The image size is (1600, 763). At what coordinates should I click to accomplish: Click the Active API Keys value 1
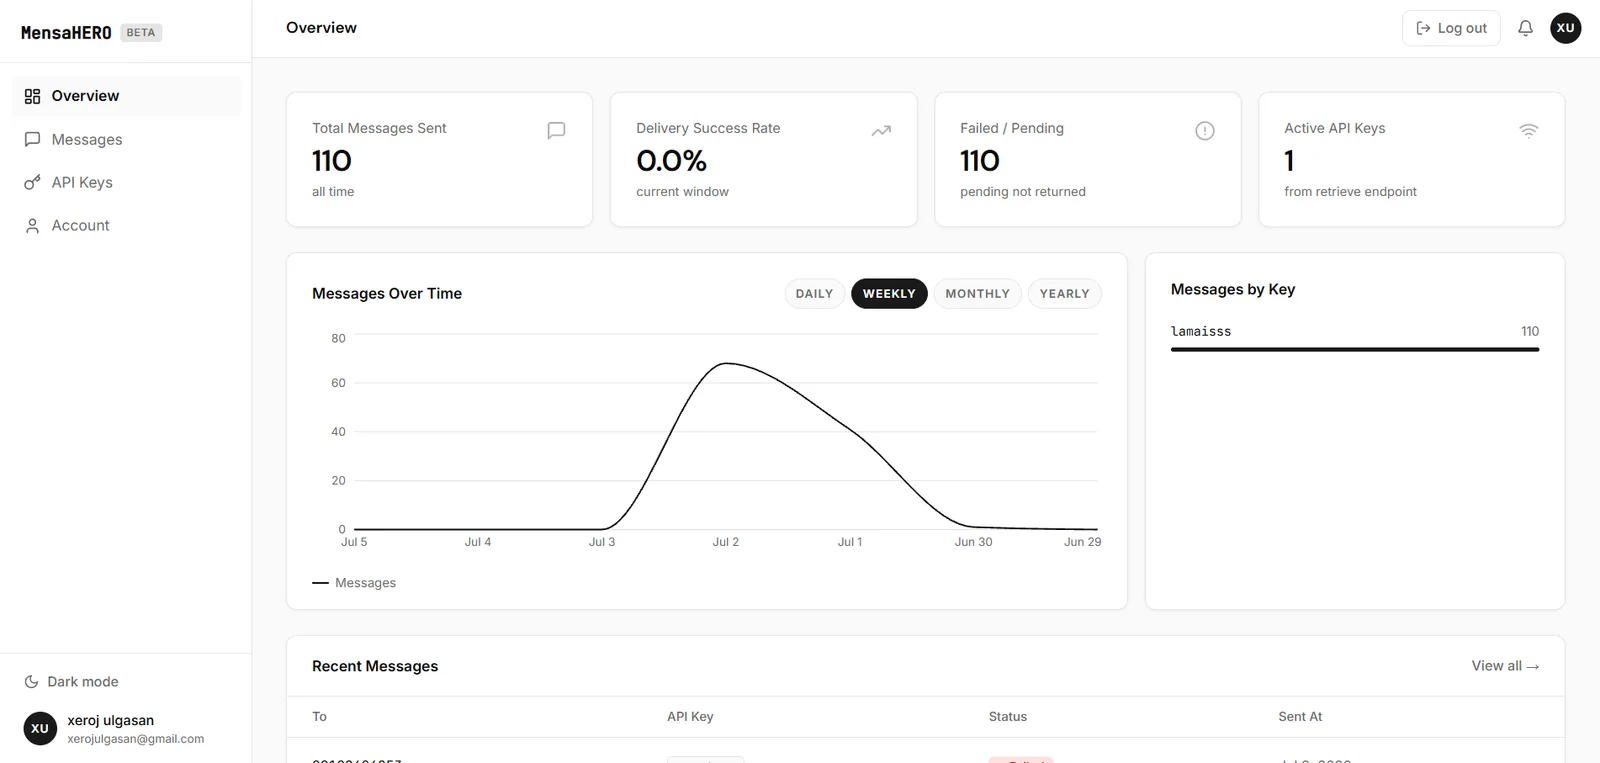[x=1289, y=161]
